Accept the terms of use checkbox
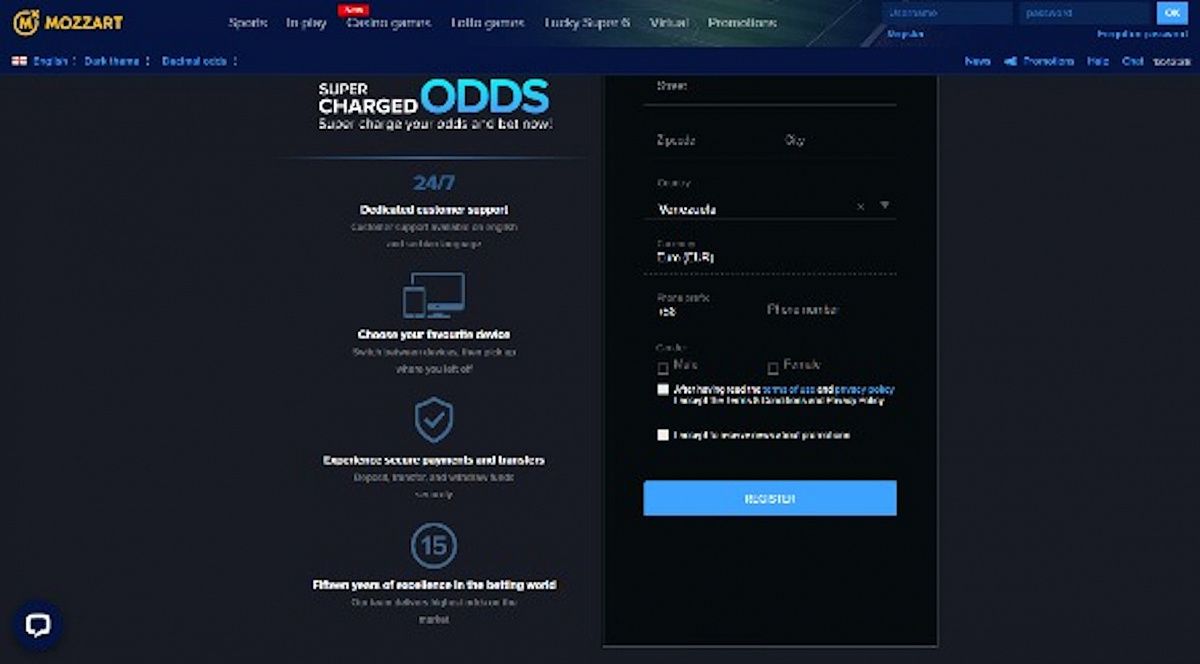 [663, 390]
